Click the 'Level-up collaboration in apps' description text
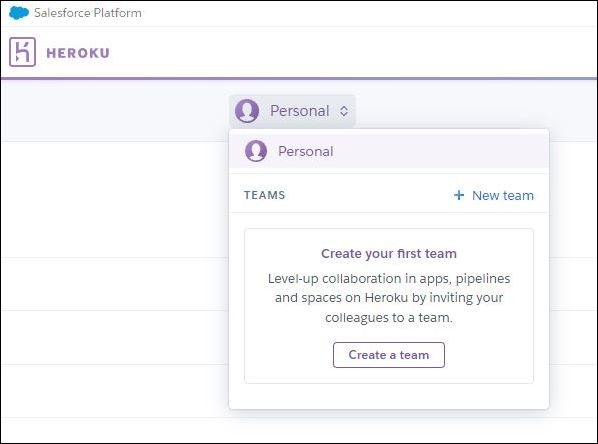This screenshot has height=444, width=598. 389,298
